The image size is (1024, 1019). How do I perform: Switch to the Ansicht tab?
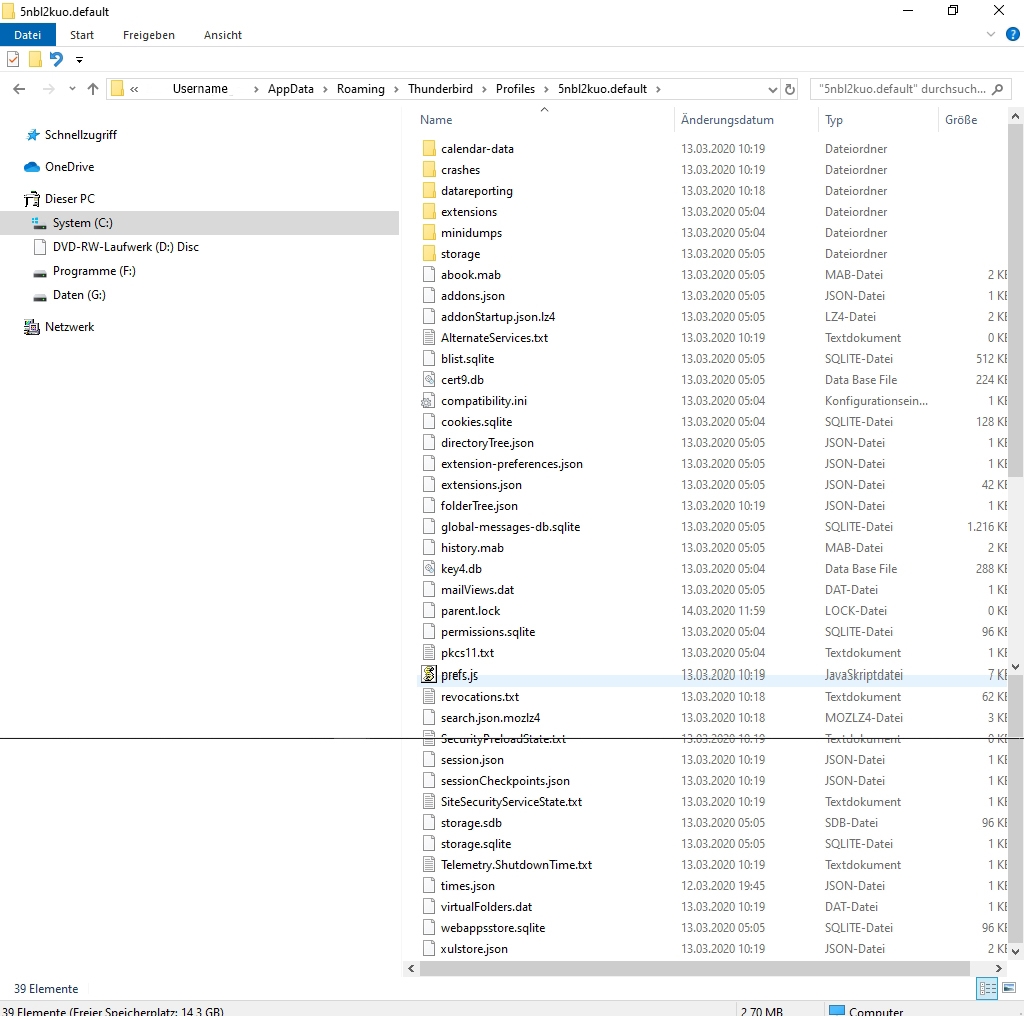click(222, 35)
